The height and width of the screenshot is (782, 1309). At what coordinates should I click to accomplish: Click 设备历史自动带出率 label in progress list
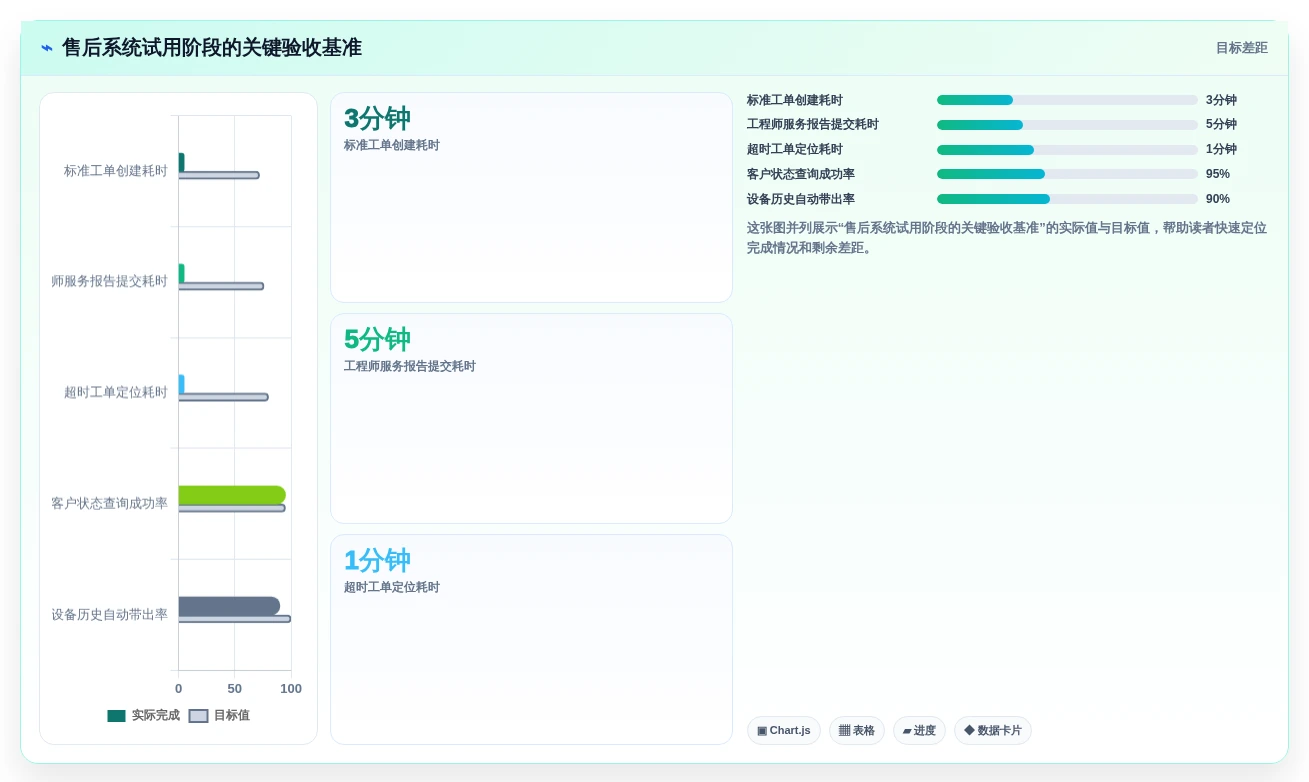(x=801, y=199)
